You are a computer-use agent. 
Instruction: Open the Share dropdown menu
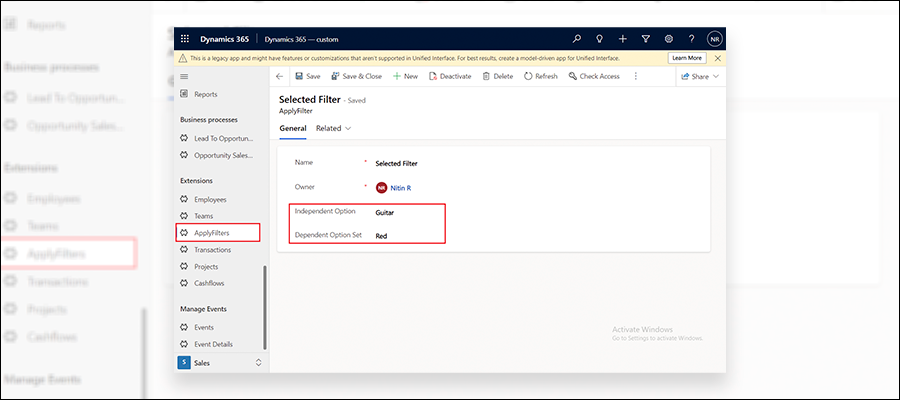pos(700,76)
